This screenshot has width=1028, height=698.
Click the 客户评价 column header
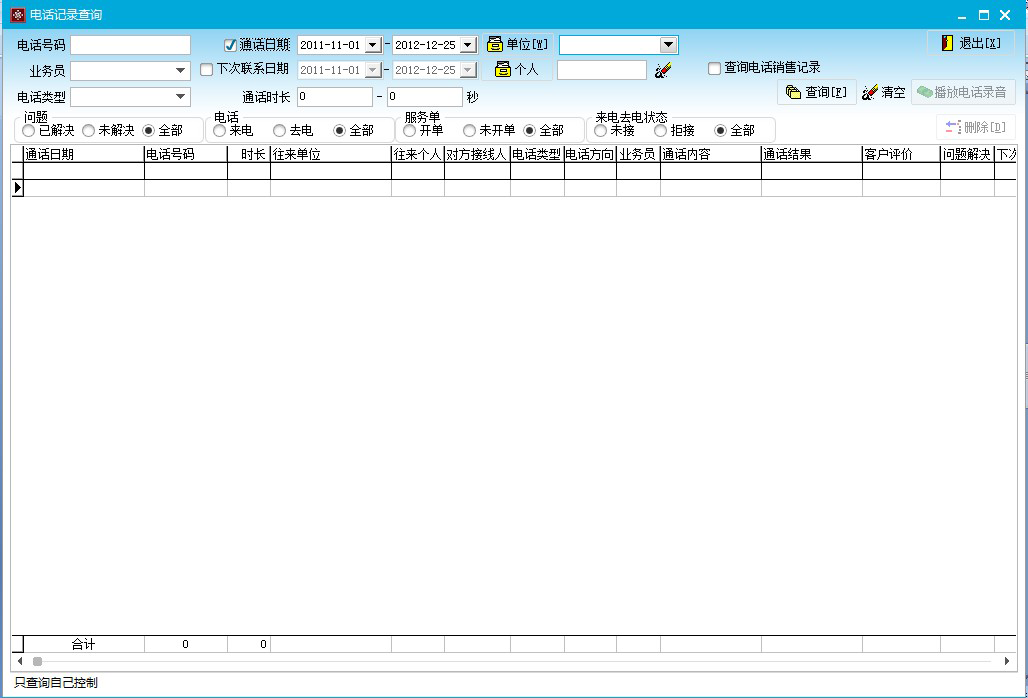901,155
